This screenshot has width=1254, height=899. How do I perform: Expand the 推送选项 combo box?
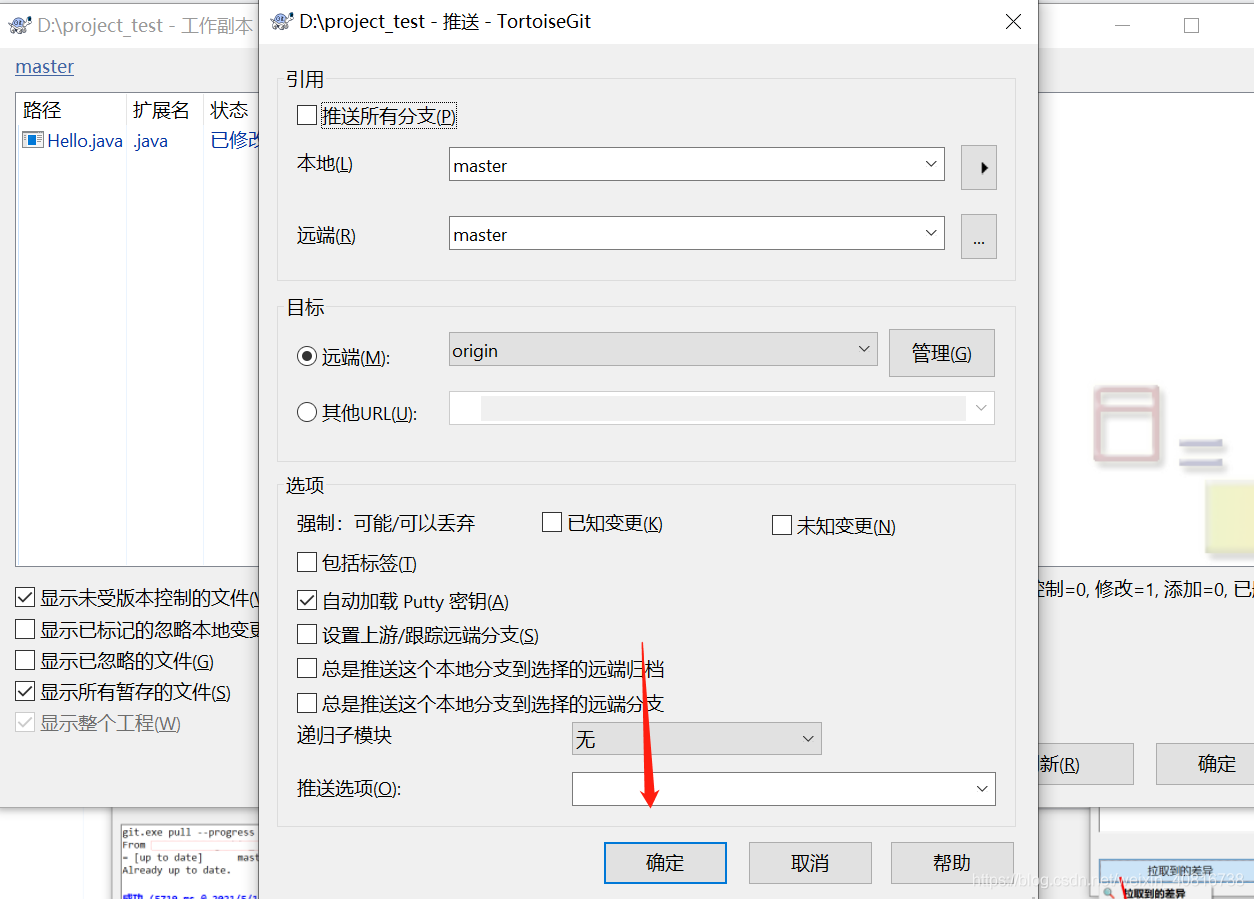[x=982, y=789]
